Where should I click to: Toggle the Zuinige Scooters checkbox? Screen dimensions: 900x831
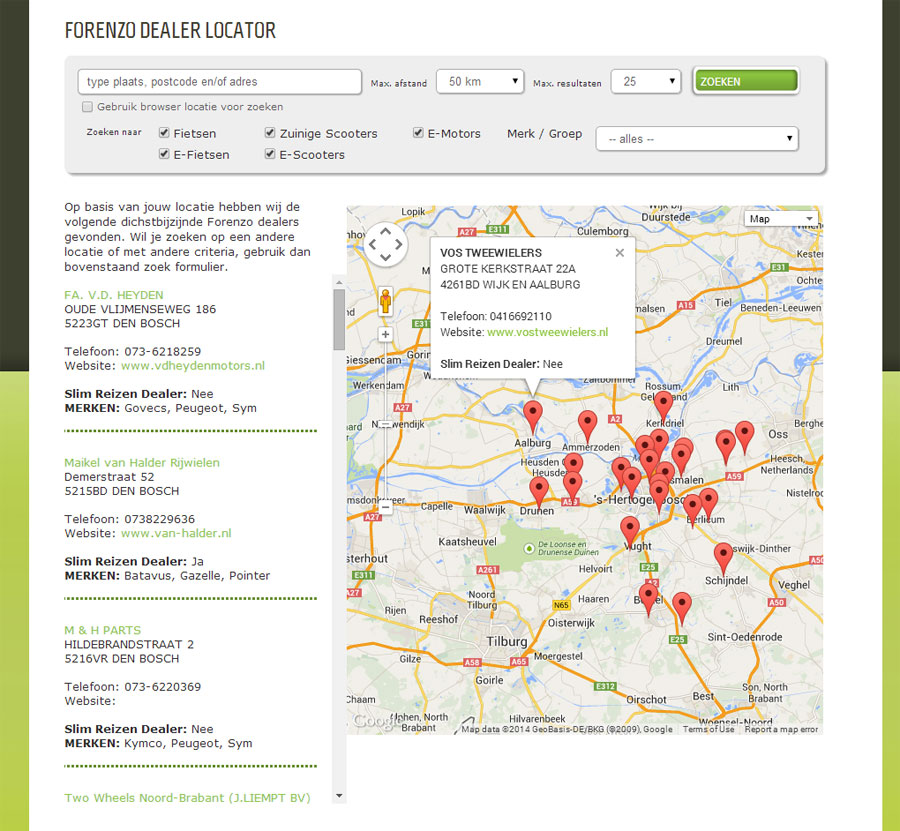click(270, 133)
